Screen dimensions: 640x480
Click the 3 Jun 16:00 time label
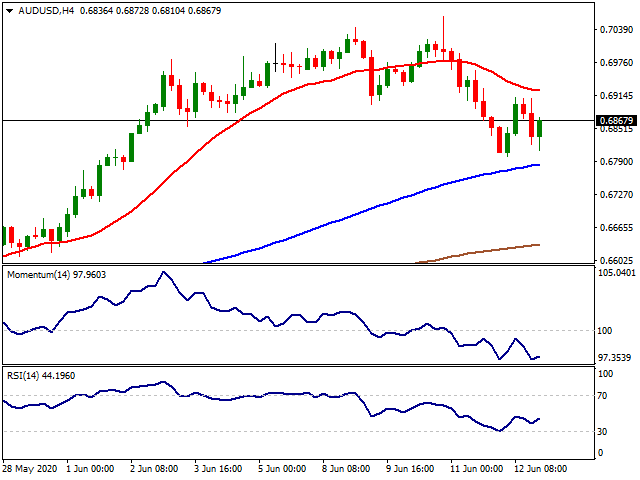[218, 469]
